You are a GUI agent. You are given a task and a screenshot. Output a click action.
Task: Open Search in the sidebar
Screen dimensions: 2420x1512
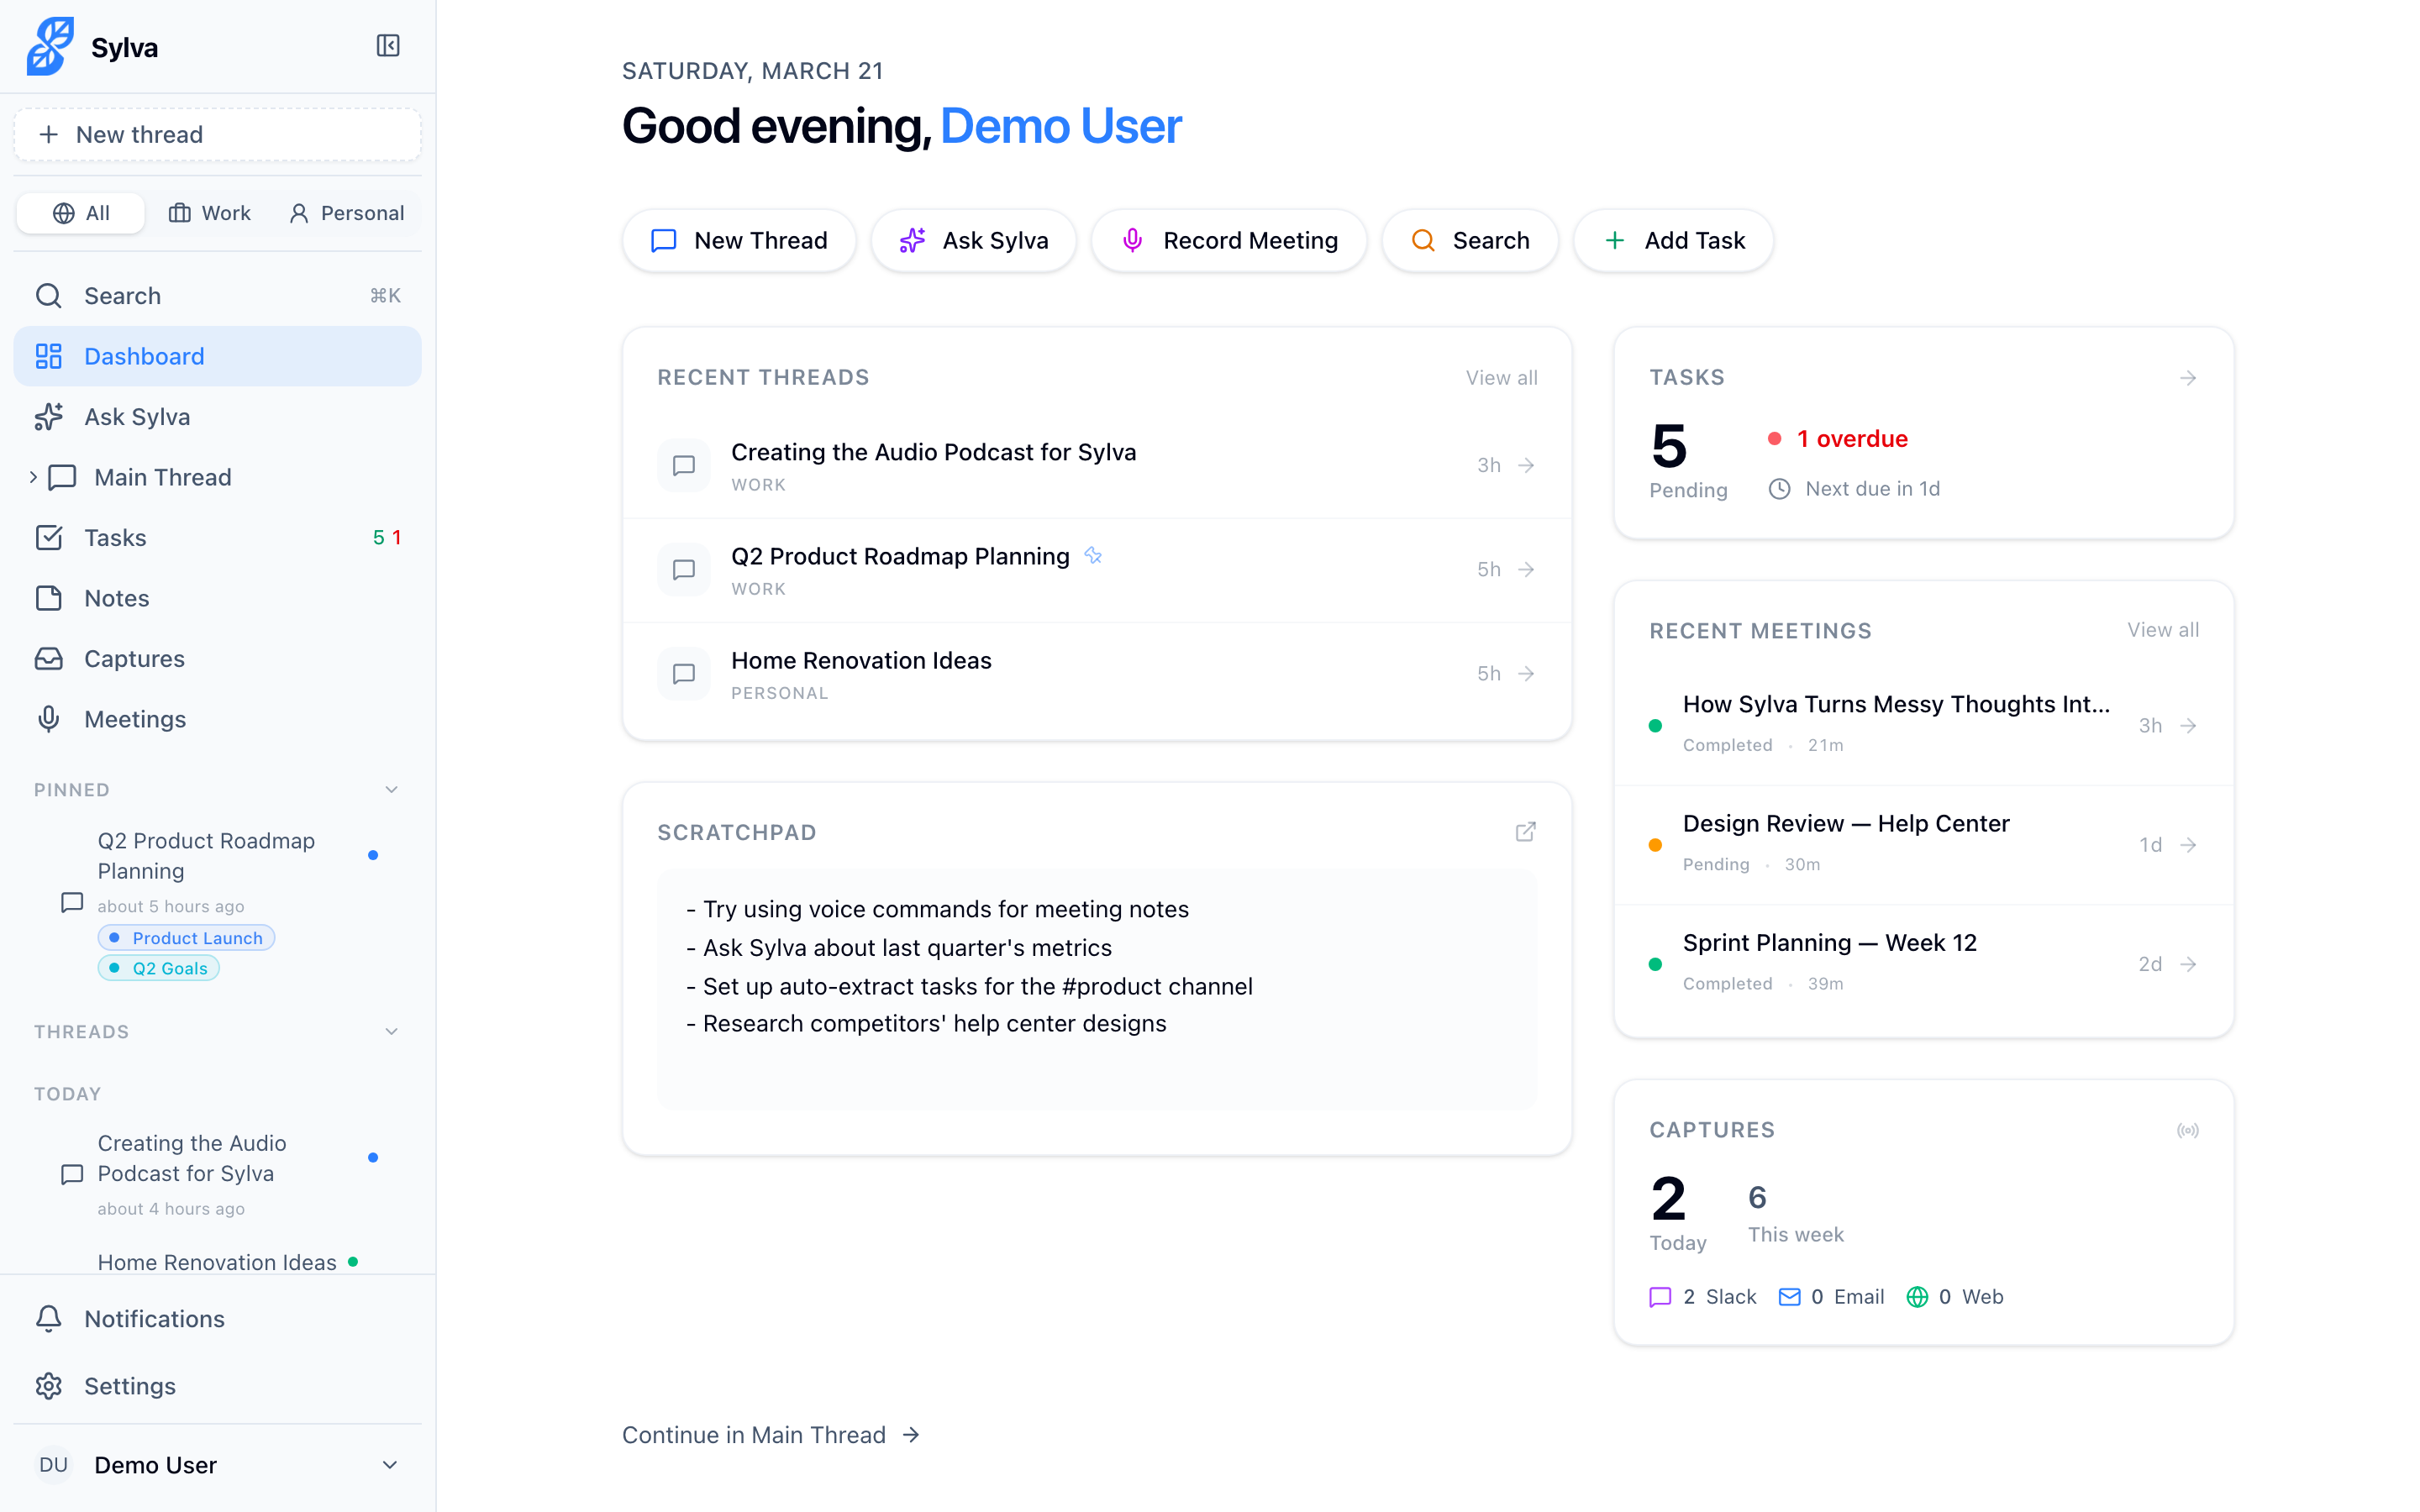coord(217,296)
